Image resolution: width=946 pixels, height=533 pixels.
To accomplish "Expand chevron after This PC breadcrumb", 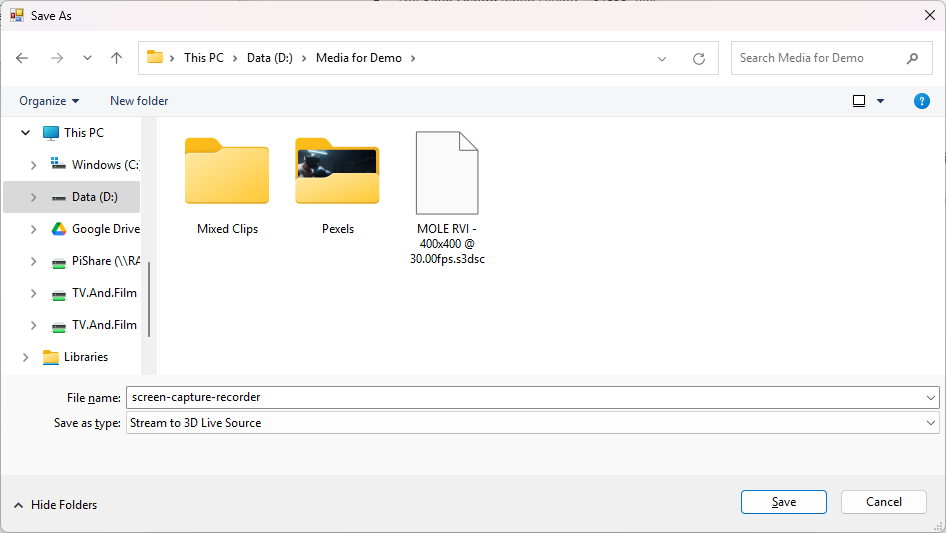I will point(235,58).
